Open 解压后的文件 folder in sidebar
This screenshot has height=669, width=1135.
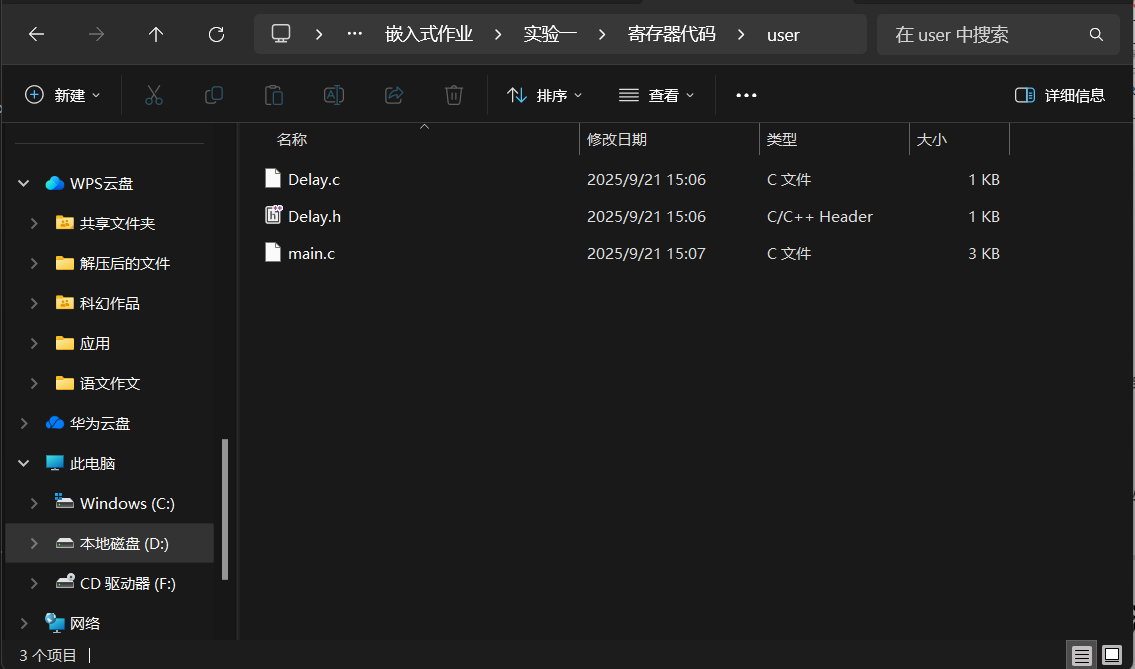click(x=125, y=264)
